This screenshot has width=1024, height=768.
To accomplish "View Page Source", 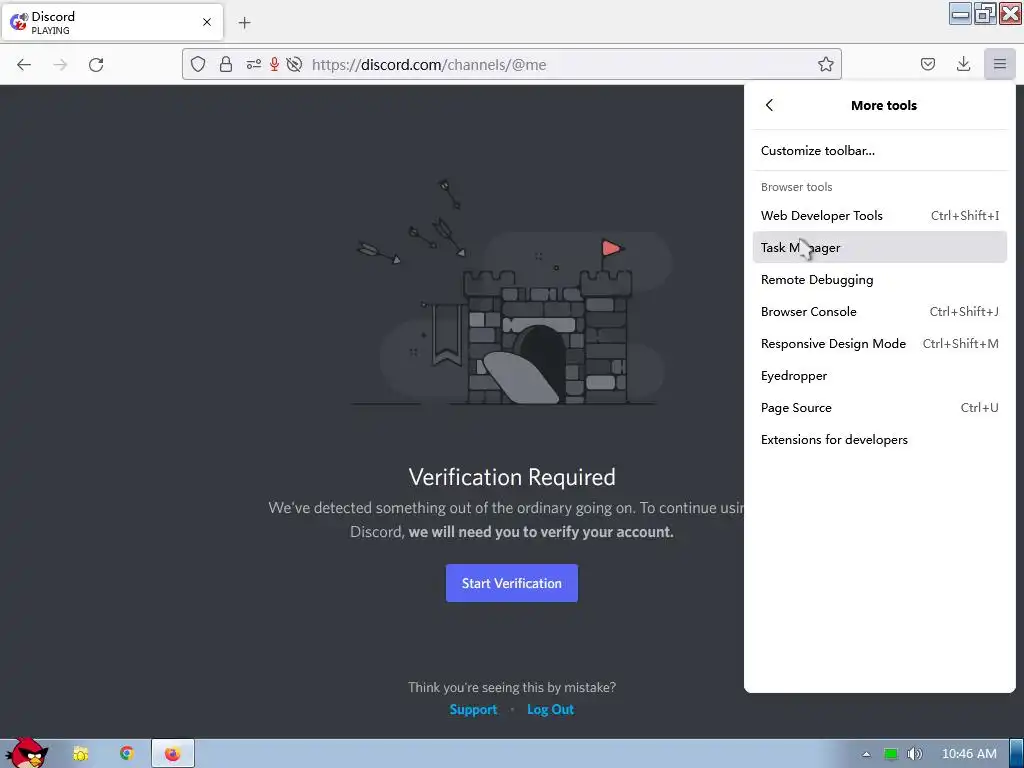I will click(x=880, y=408).
